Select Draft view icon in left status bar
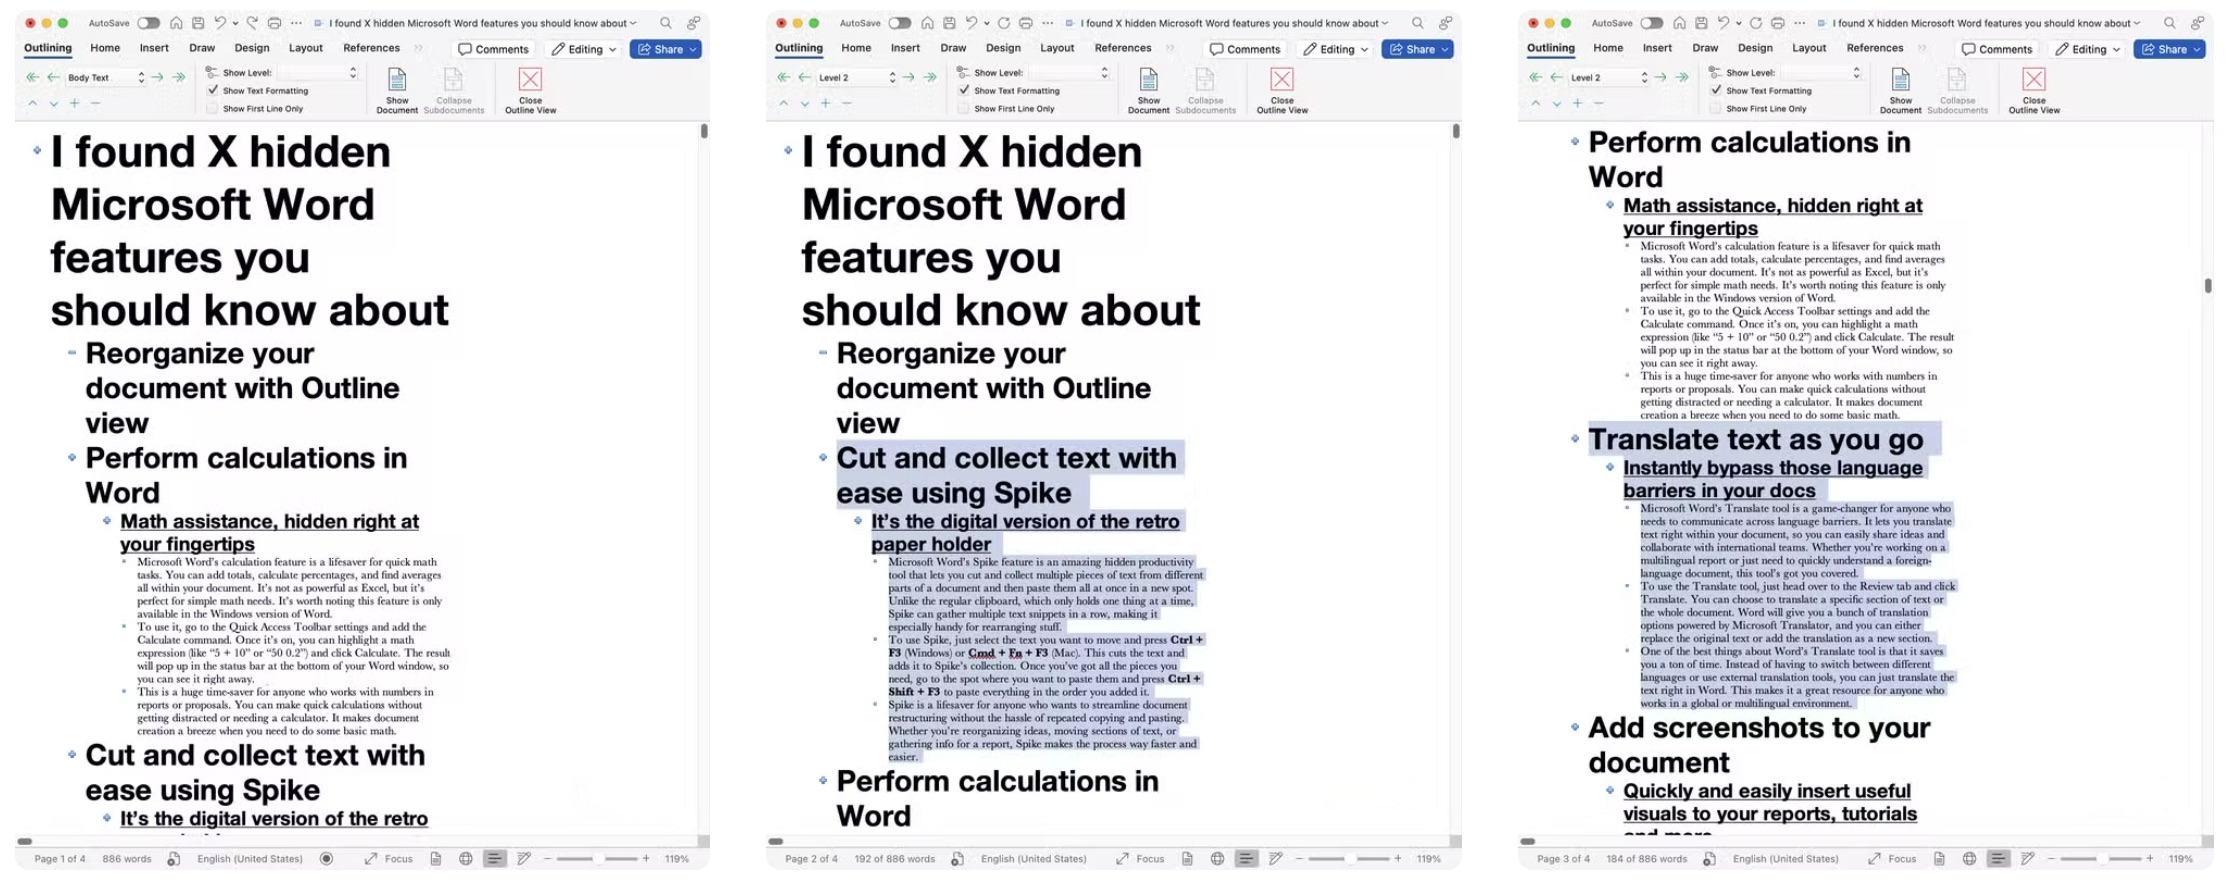Image resolution: width=2228 pixels, height=882 pixels. pos(524,859)
